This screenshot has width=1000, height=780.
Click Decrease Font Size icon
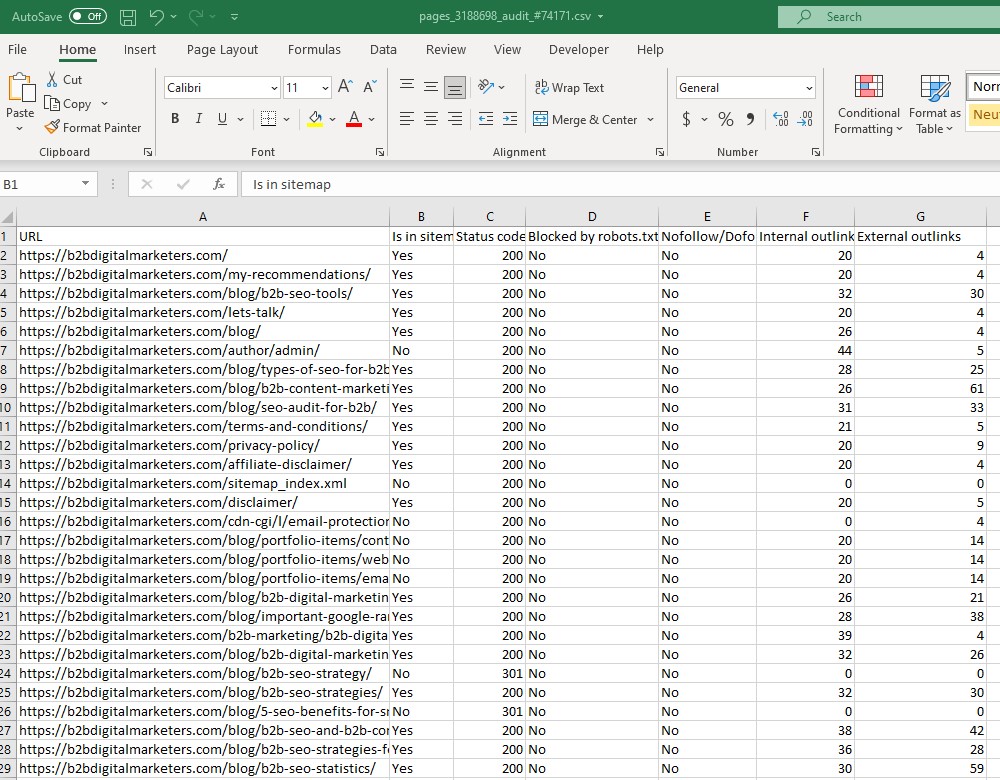coord(370,86)
